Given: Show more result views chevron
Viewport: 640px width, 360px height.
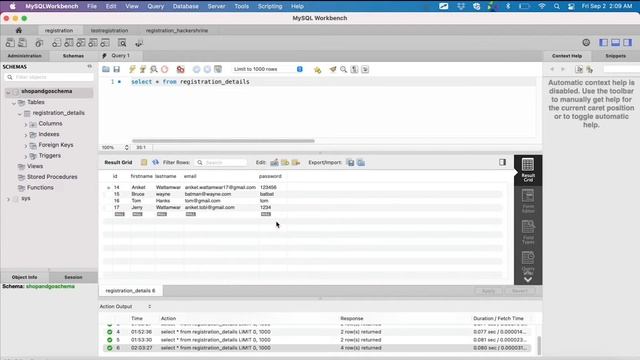Looking at the screenshot, I should point(528,280).
